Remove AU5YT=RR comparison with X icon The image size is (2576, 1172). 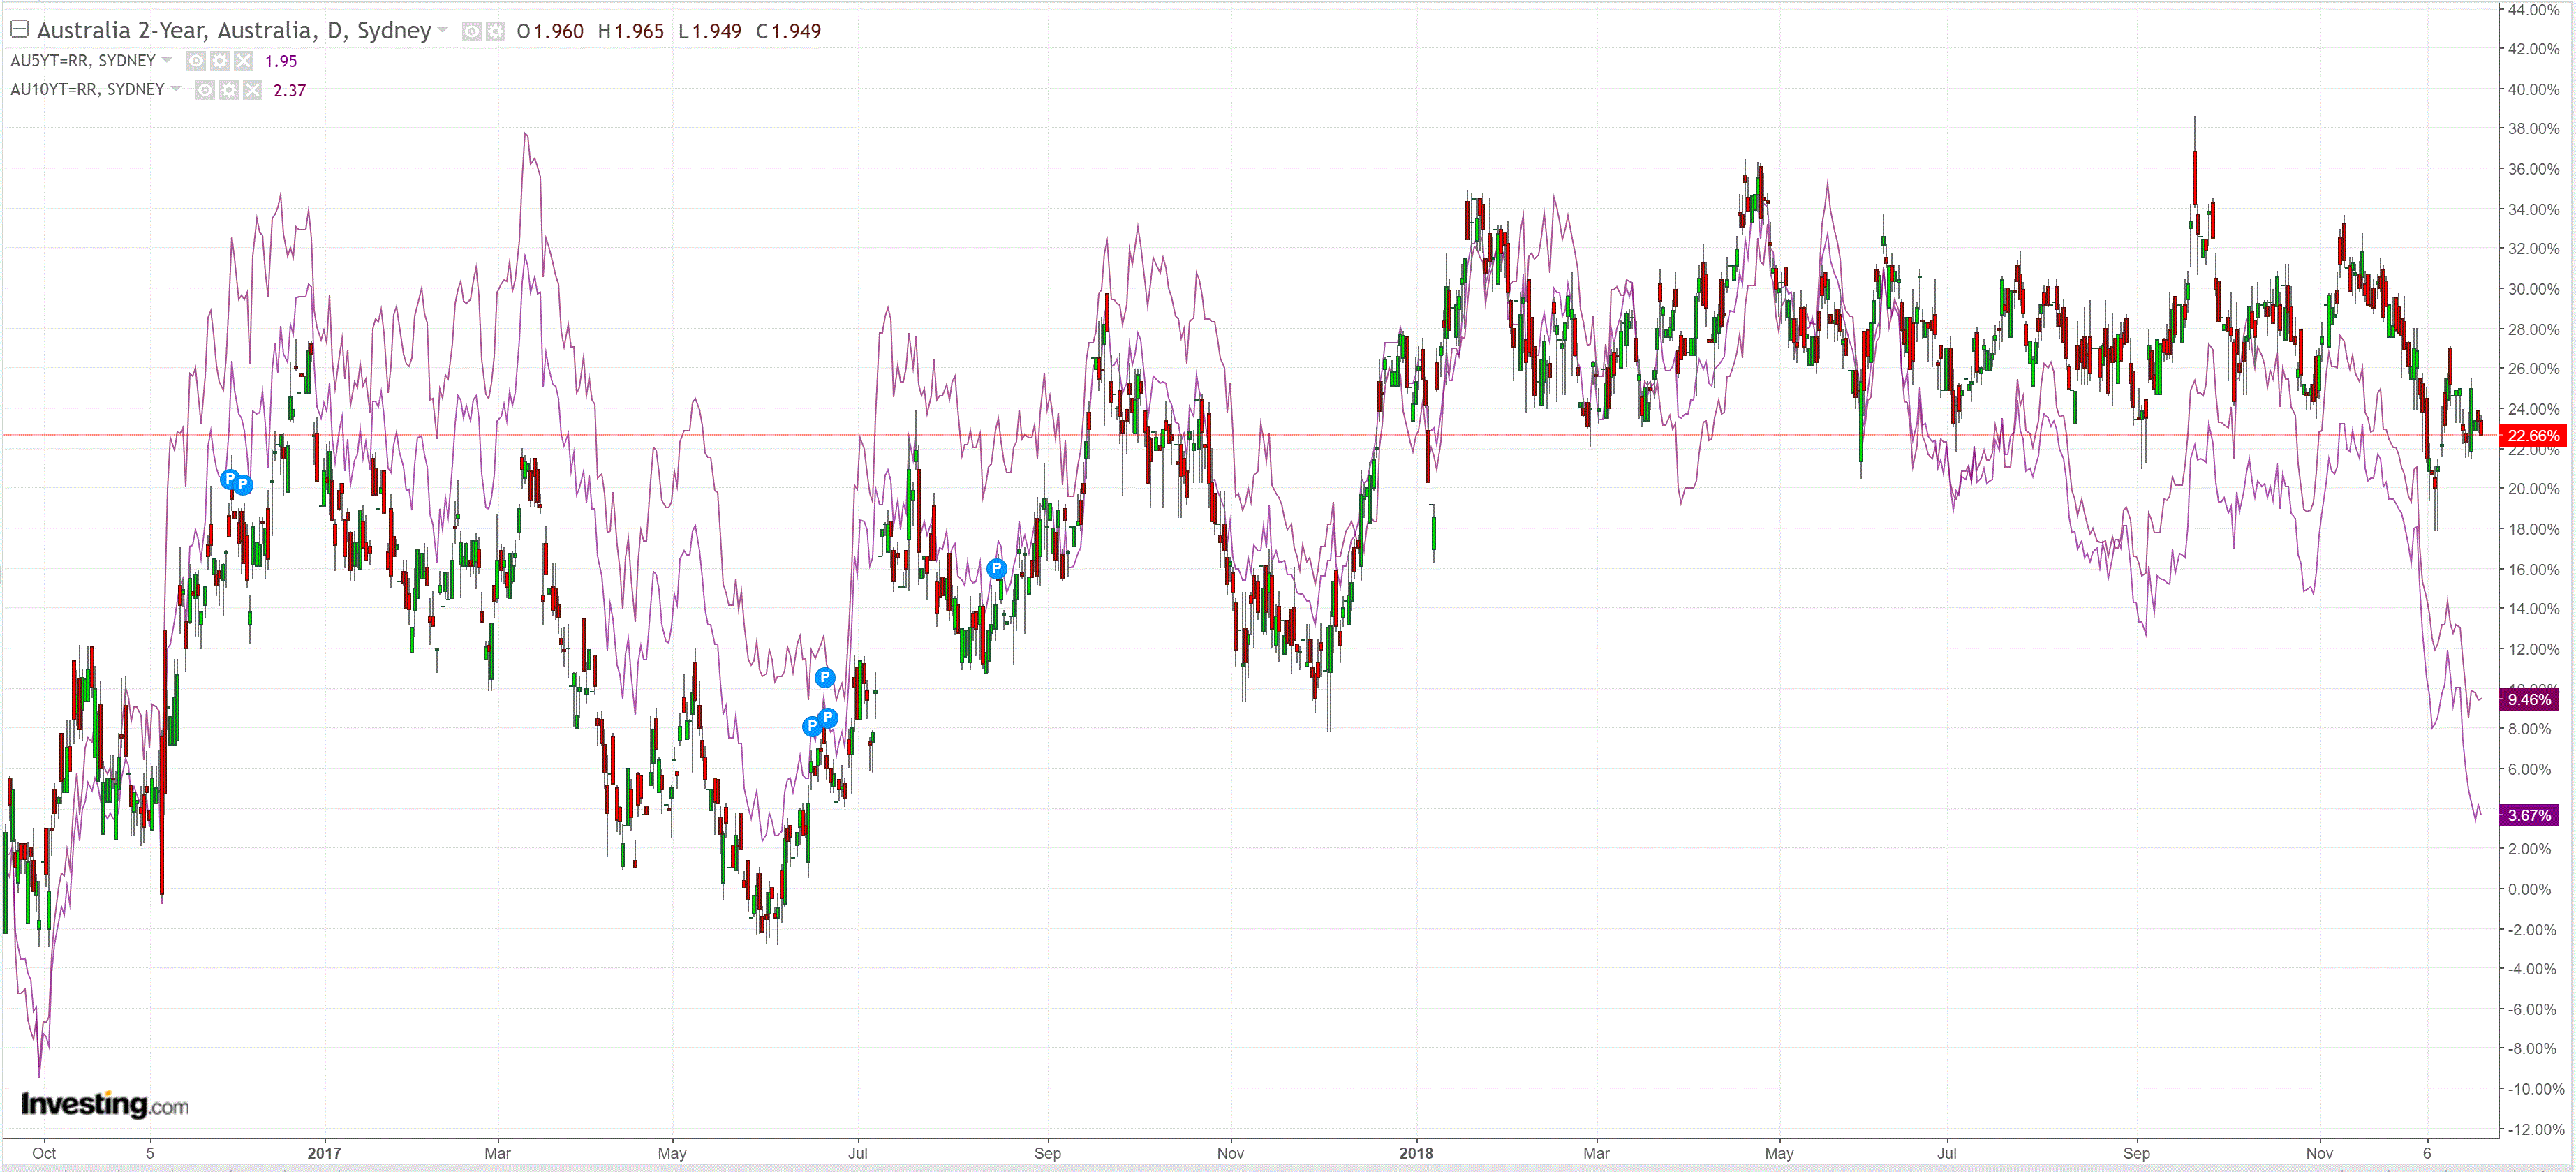244,61
